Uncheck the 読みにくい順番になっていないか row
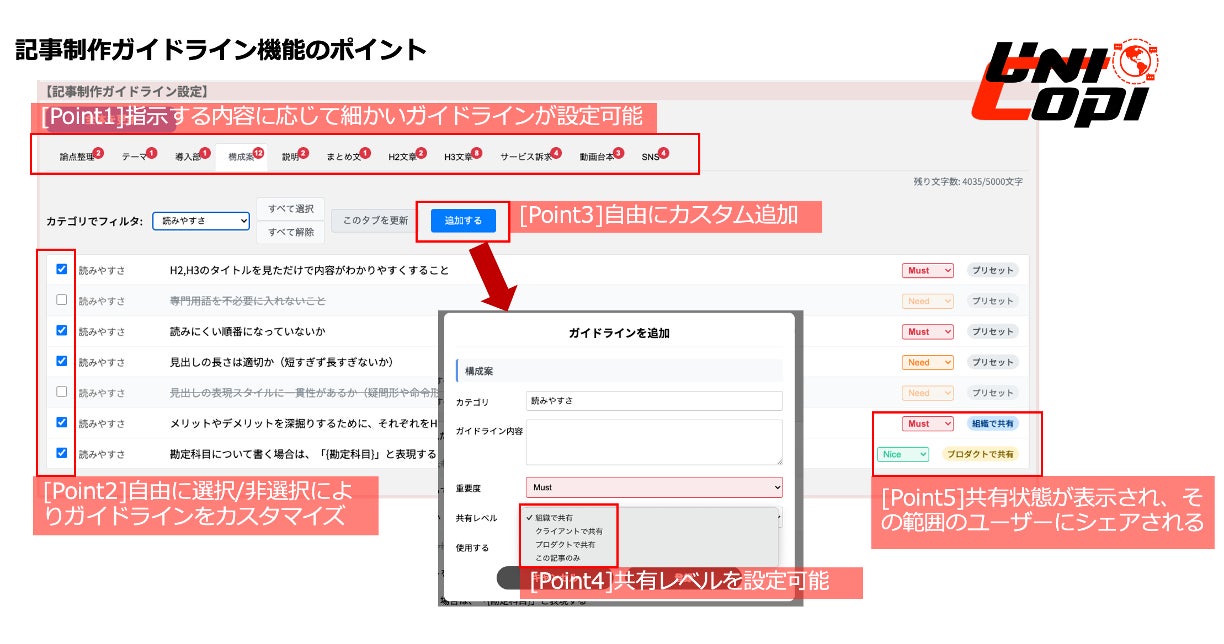Image resolution: width=1224 pixels, height=644 pixels. (x=61, y=330)
